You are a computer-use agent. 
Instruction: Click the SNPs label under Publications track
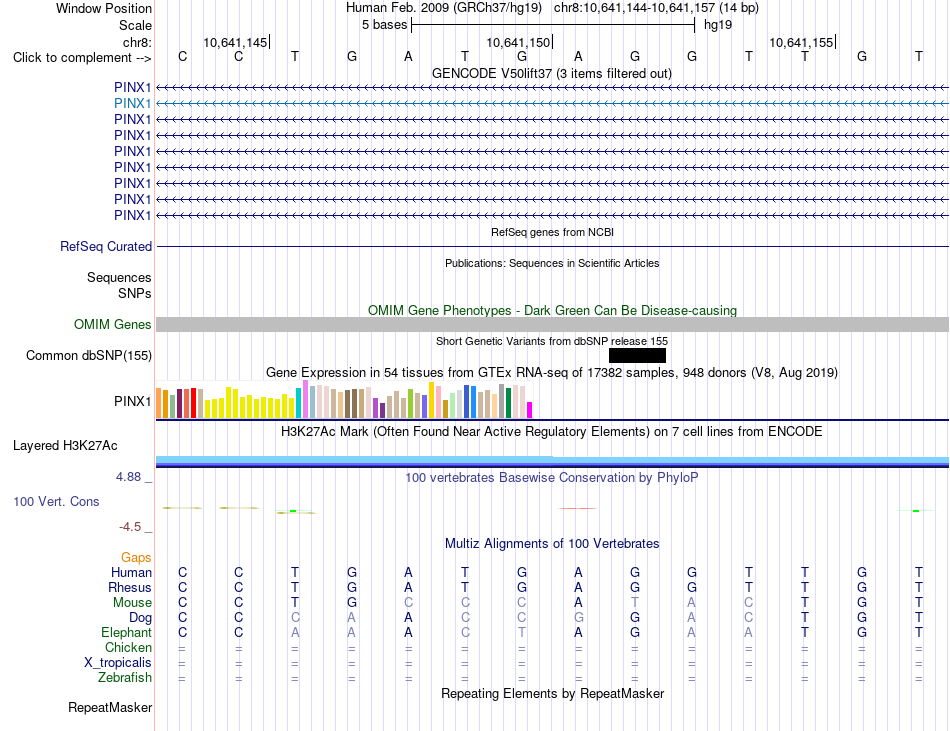tap(135, 293)
